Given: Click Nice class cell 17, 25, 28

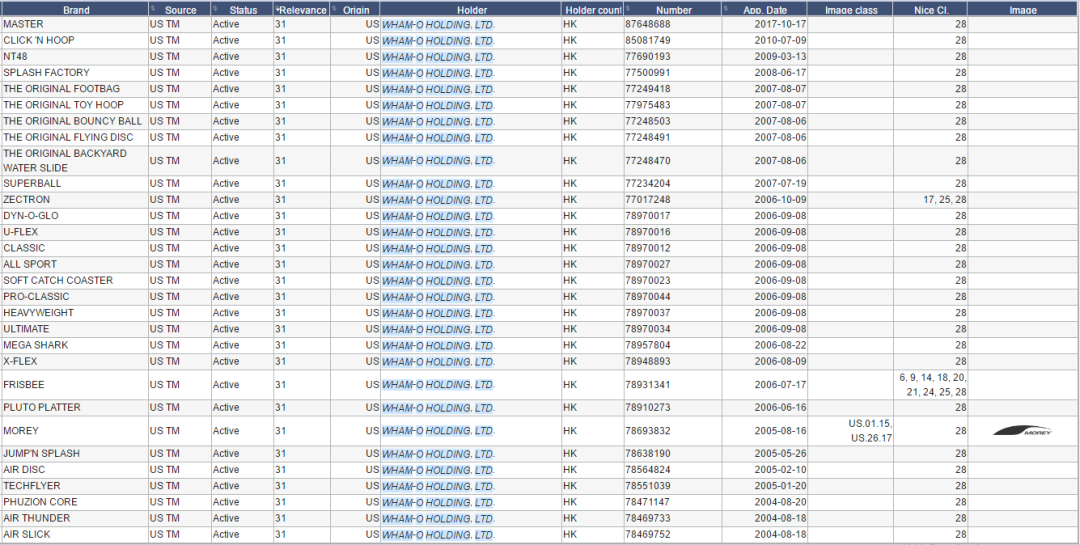Looking at the screenshot, I should [x=931, y=200].
